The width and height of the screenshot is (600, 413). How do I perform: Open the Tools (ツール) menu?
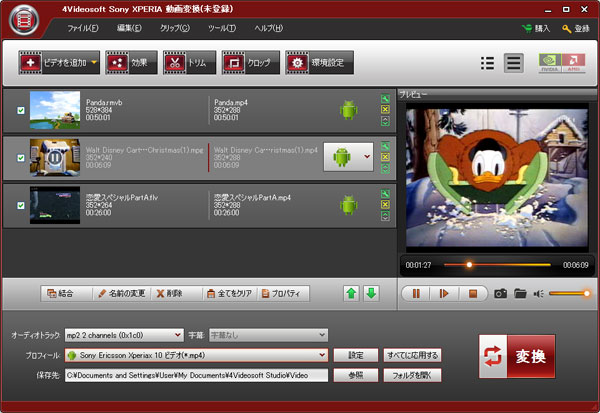tap(222, 28)
